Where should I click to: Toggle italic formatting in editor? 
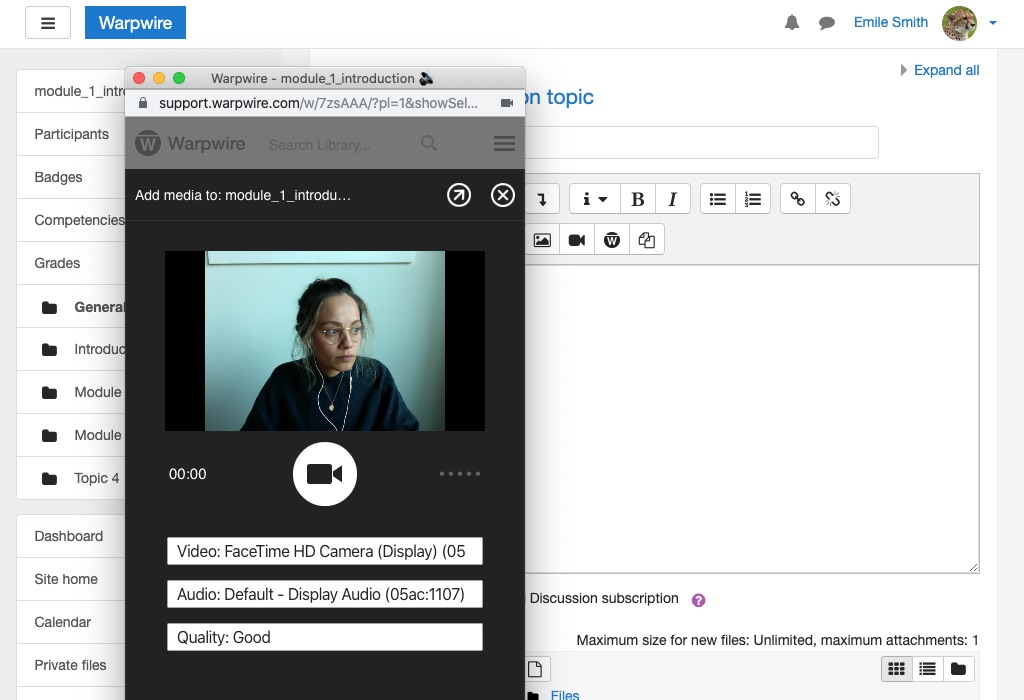[x=673, y=199]
